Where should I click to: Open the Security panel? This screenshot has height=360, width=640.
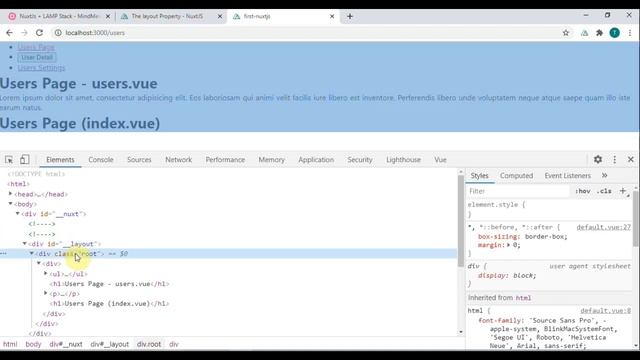[360, 160]
